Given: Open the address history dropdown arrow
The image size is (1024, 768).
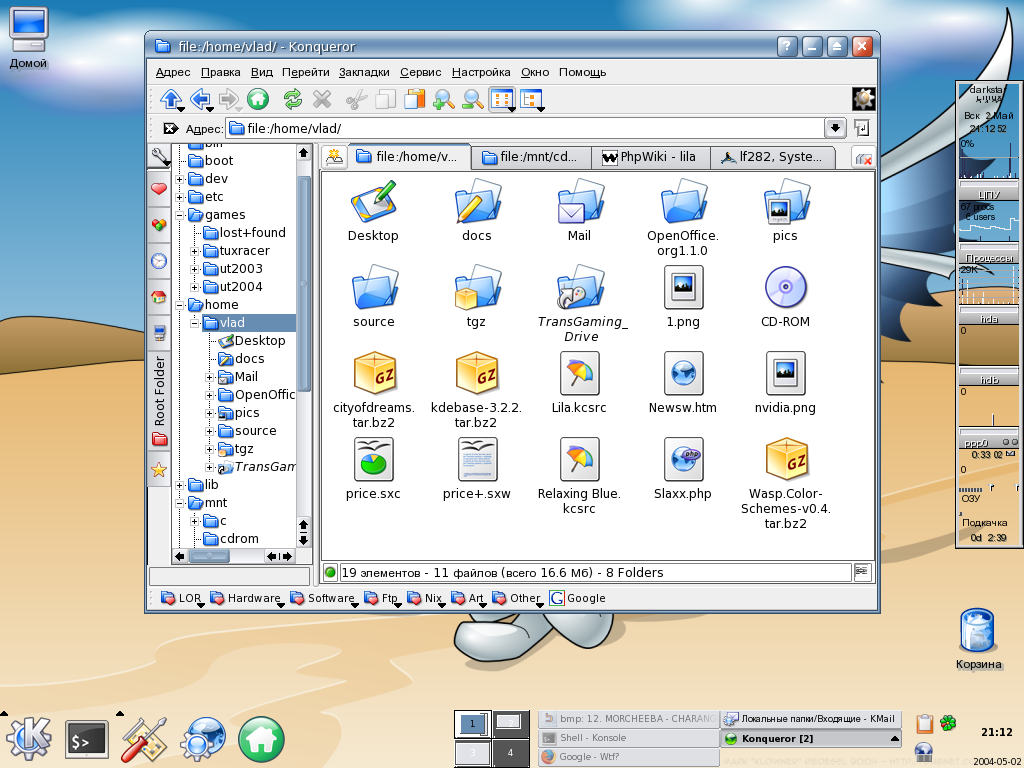Looking at the screenshot, I should [835, 128].
